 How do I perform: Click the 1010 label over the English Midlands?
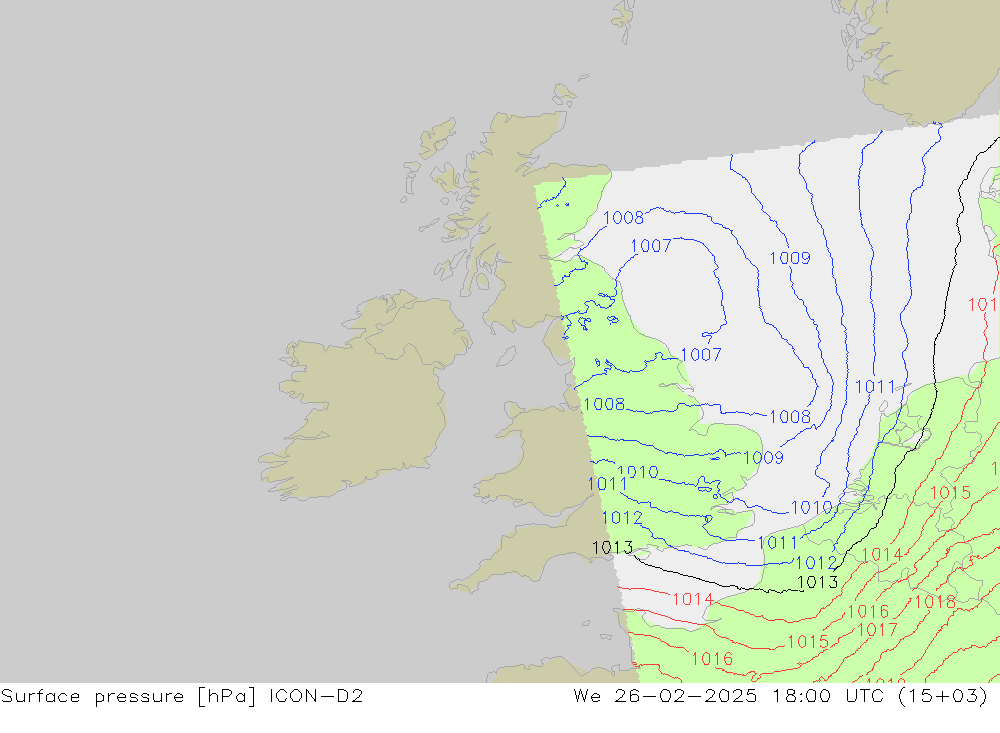(x=638, y=472)
